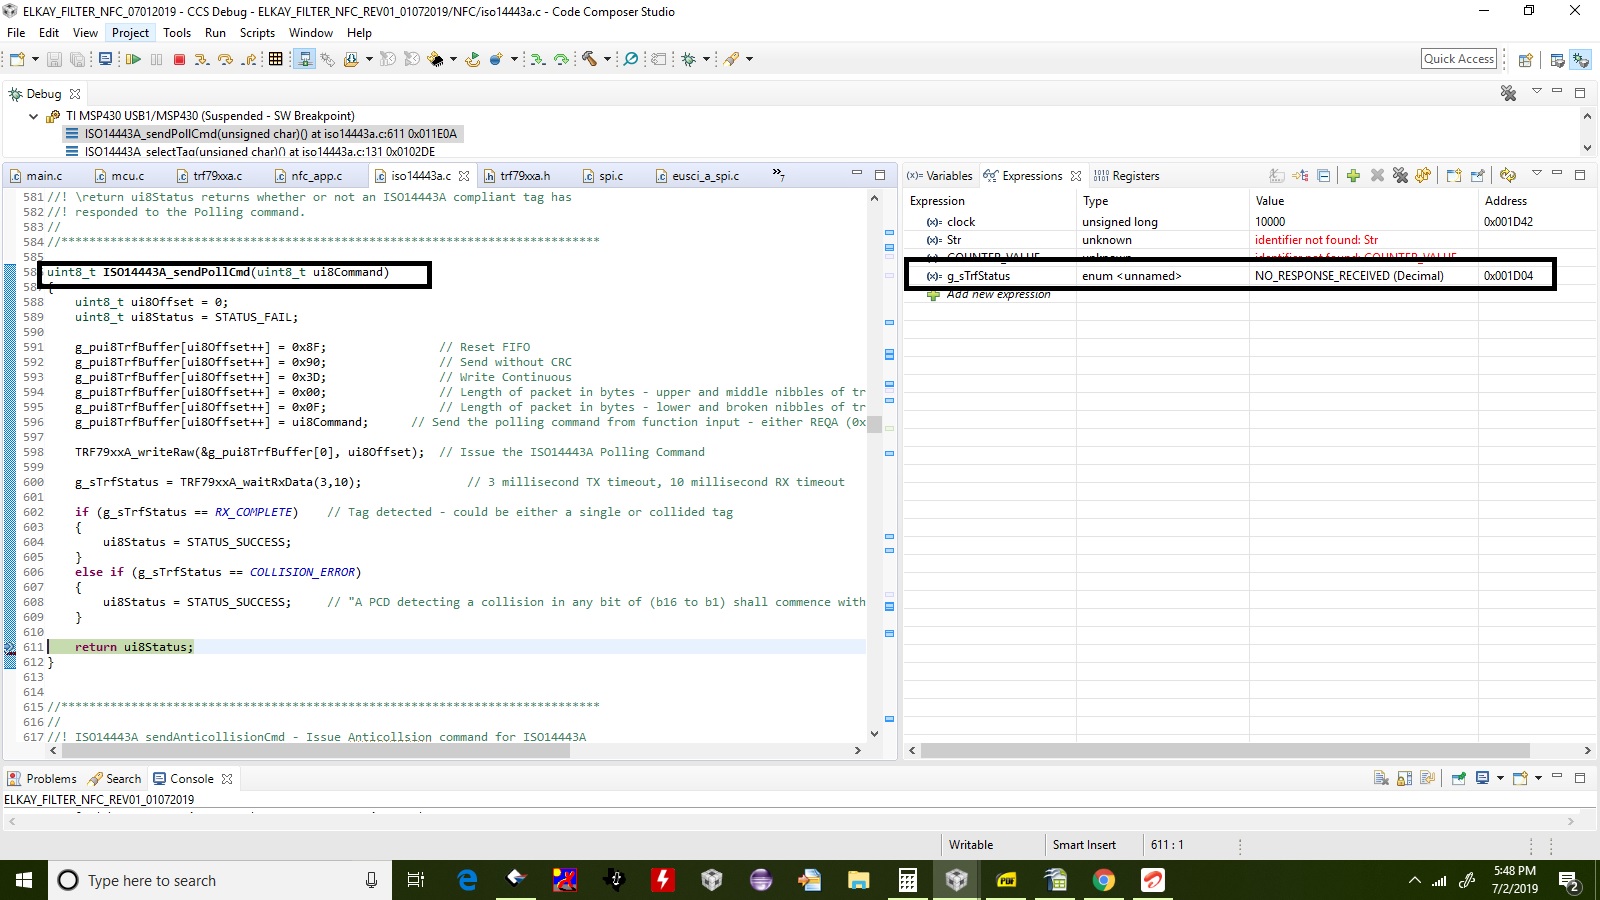This screenshot has width=1600, height=900.
Task: Click the Clear Console icon
Action: 1381,778
